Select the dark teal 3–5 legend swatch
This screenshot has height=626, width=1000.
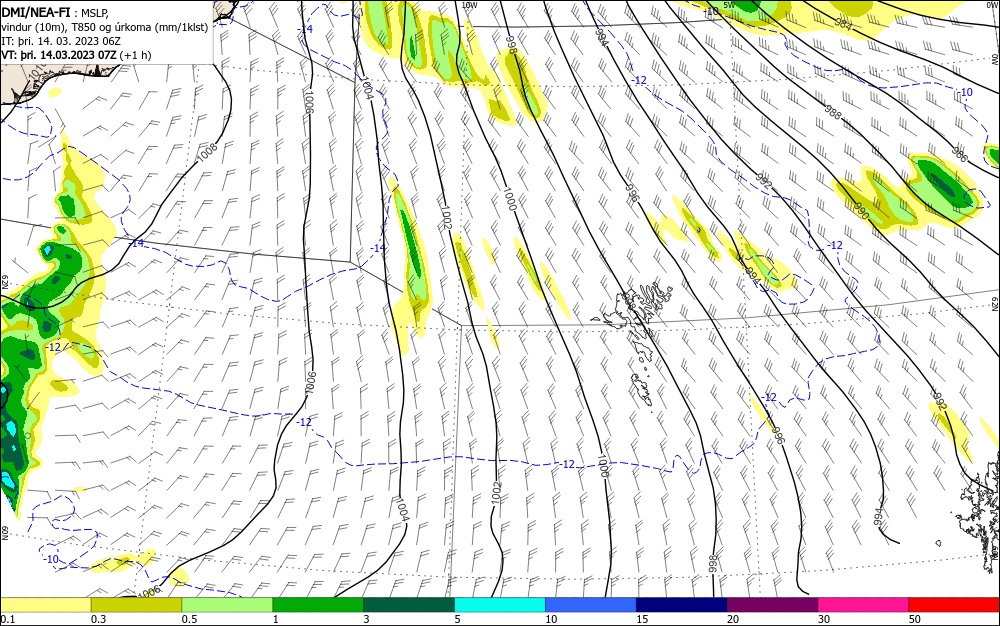[x=409, y=605]
